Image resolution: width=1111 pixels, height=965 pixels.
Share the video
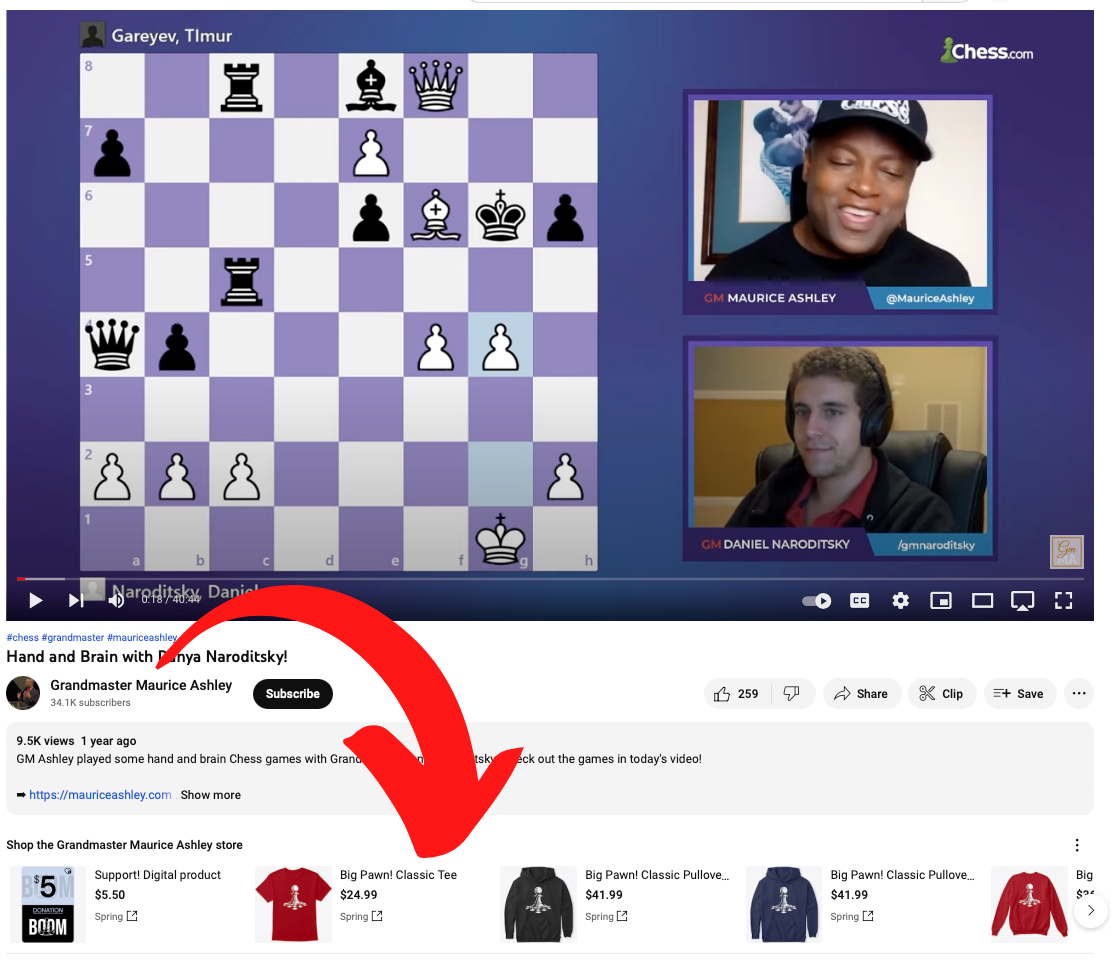(862, 694)
